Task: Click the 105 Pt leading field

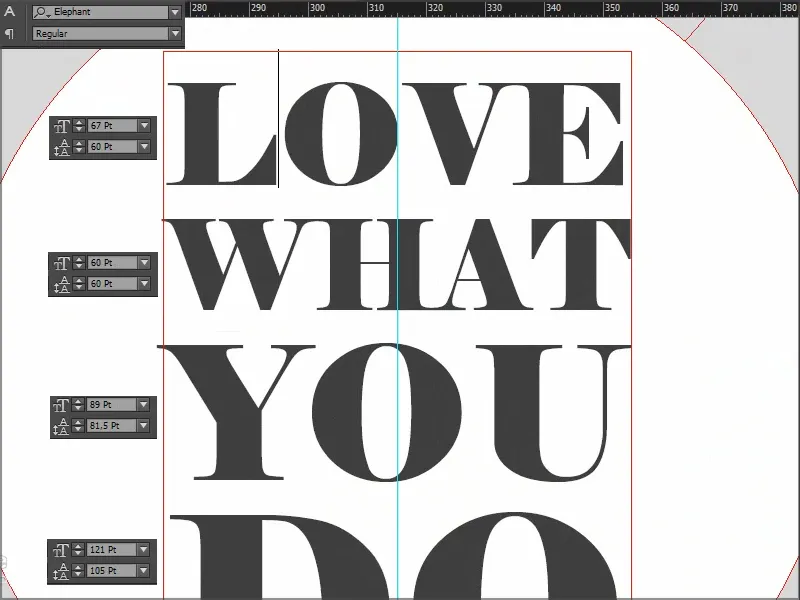Action: point(112,570)
